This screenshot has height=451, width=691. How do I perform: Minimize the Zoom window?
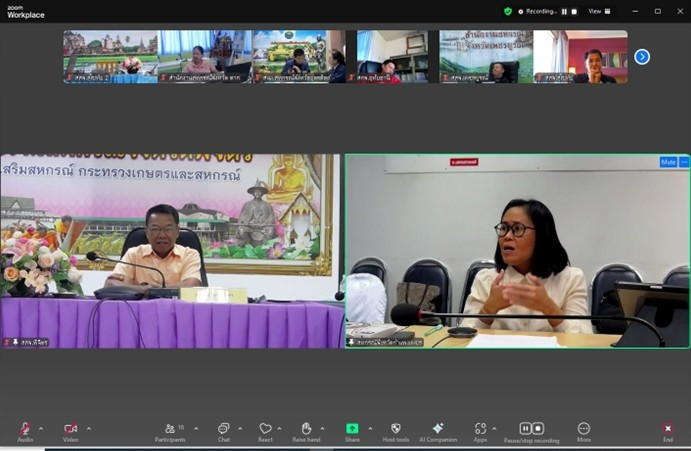click(x=635, y=11)
